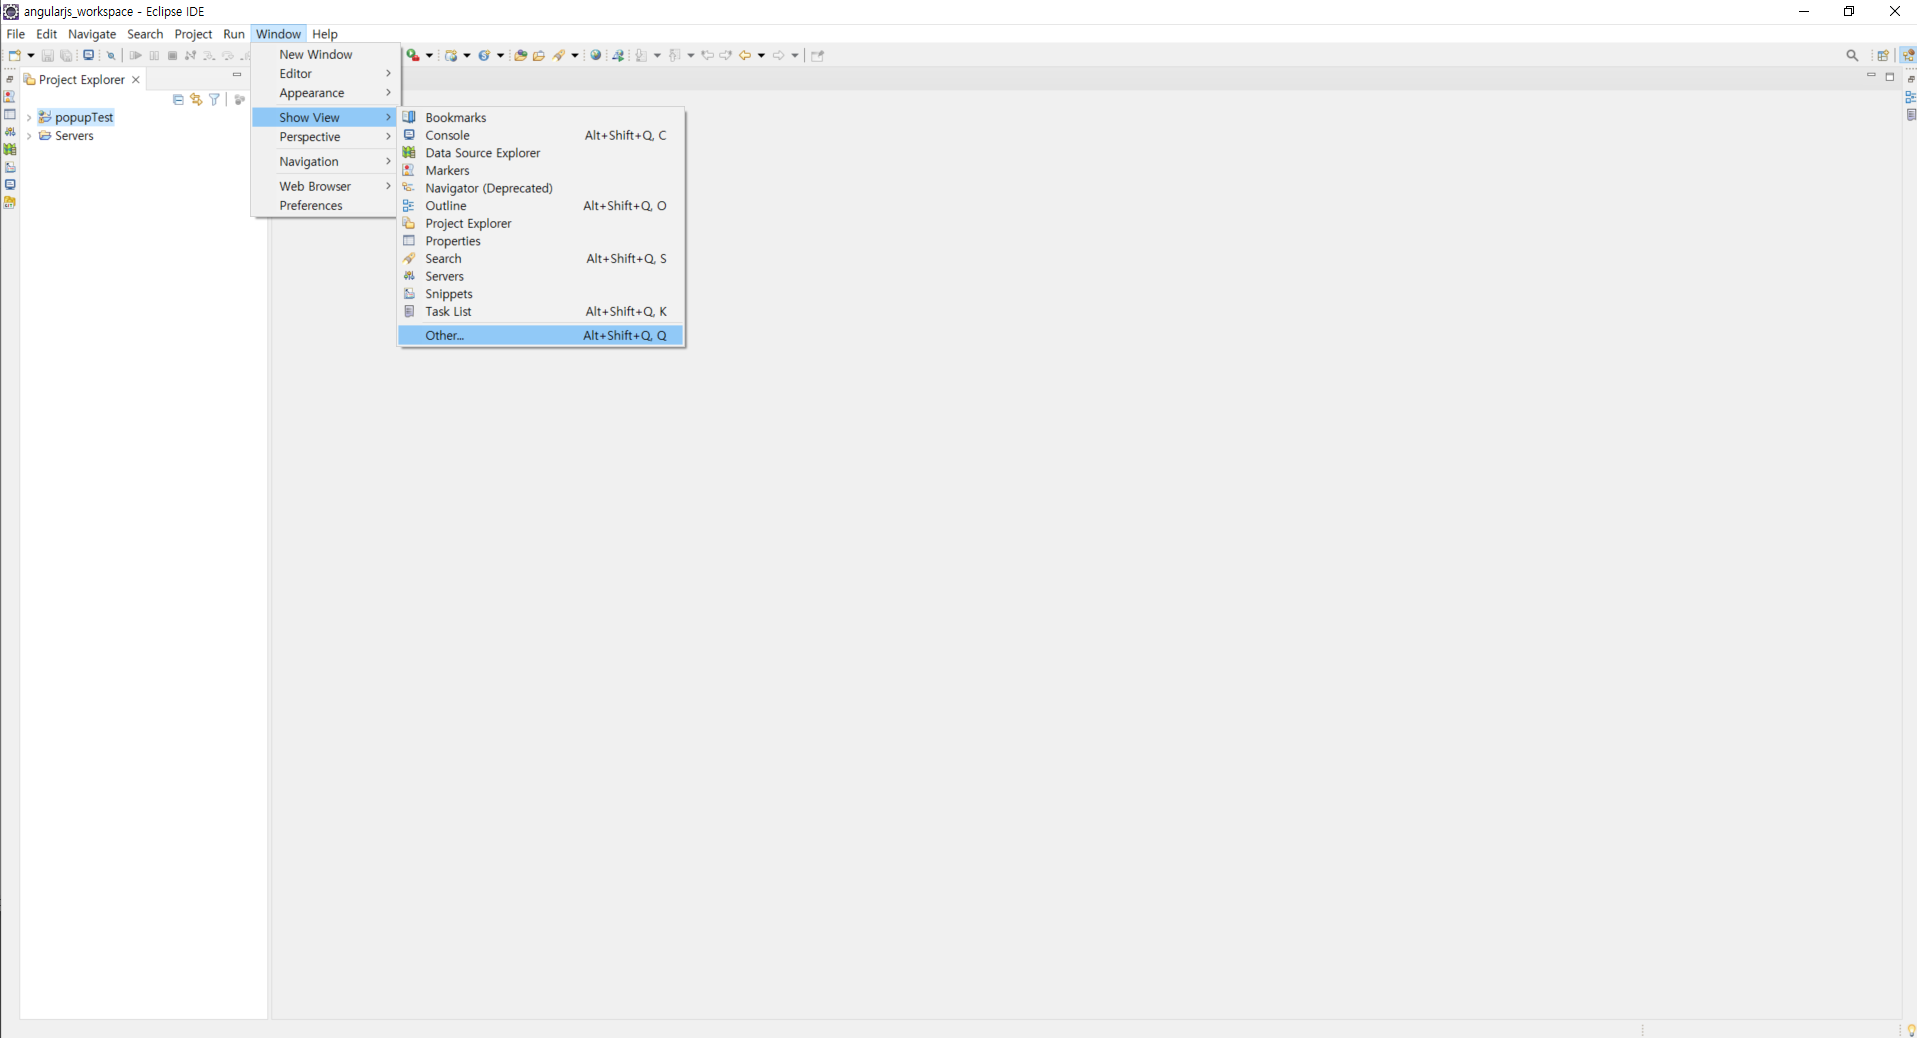The width and height of the screenshot is (1917, 1038).
Task: Click the Resume debug icon
Action: 135,56
